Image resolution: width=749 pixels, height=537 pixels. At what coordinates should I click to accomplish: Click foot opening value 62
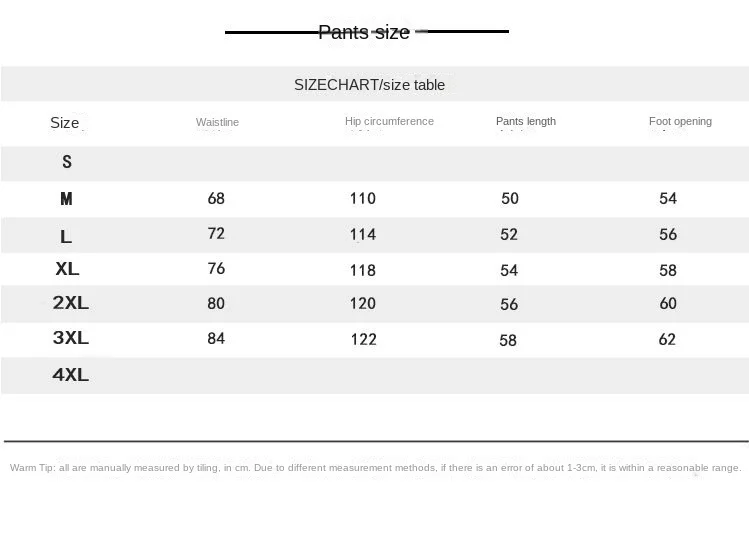(x=667, y=339)
